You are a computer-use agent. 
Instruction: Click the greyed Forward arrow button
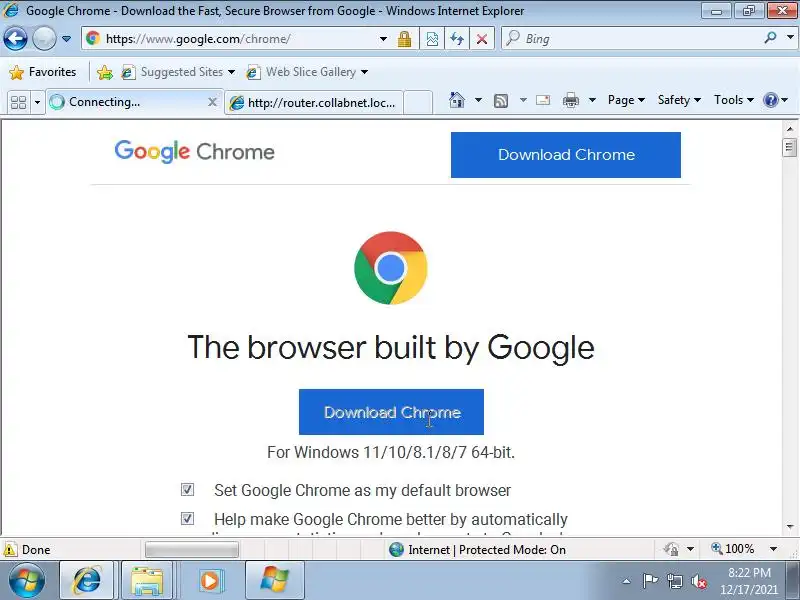pos(44,38)
